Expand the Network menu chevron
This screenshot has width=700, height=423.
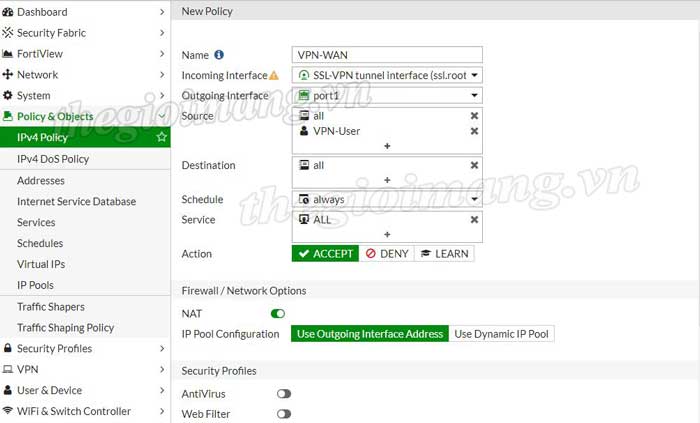click(x=162, y=75)
